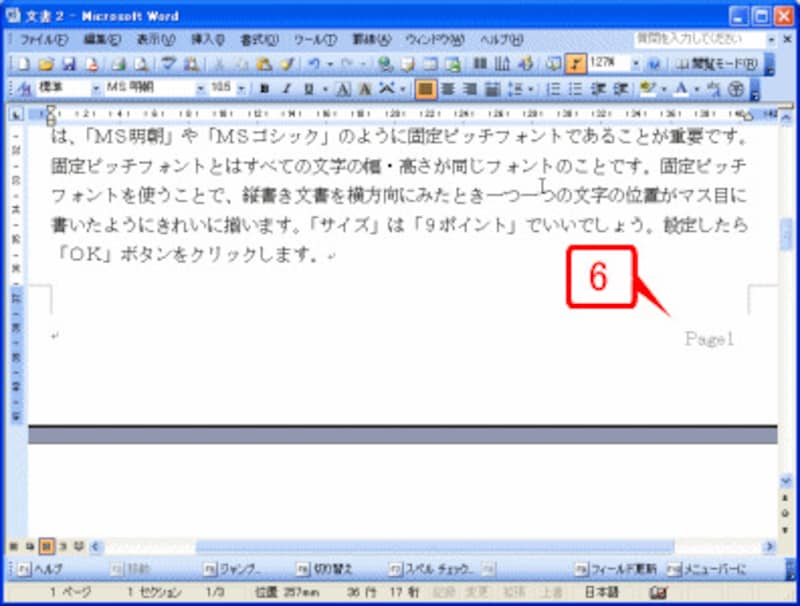Expand the undo history dropdown arrow
Screen dimensions: 800x606
pyautogui.click(x=330, y=64)
